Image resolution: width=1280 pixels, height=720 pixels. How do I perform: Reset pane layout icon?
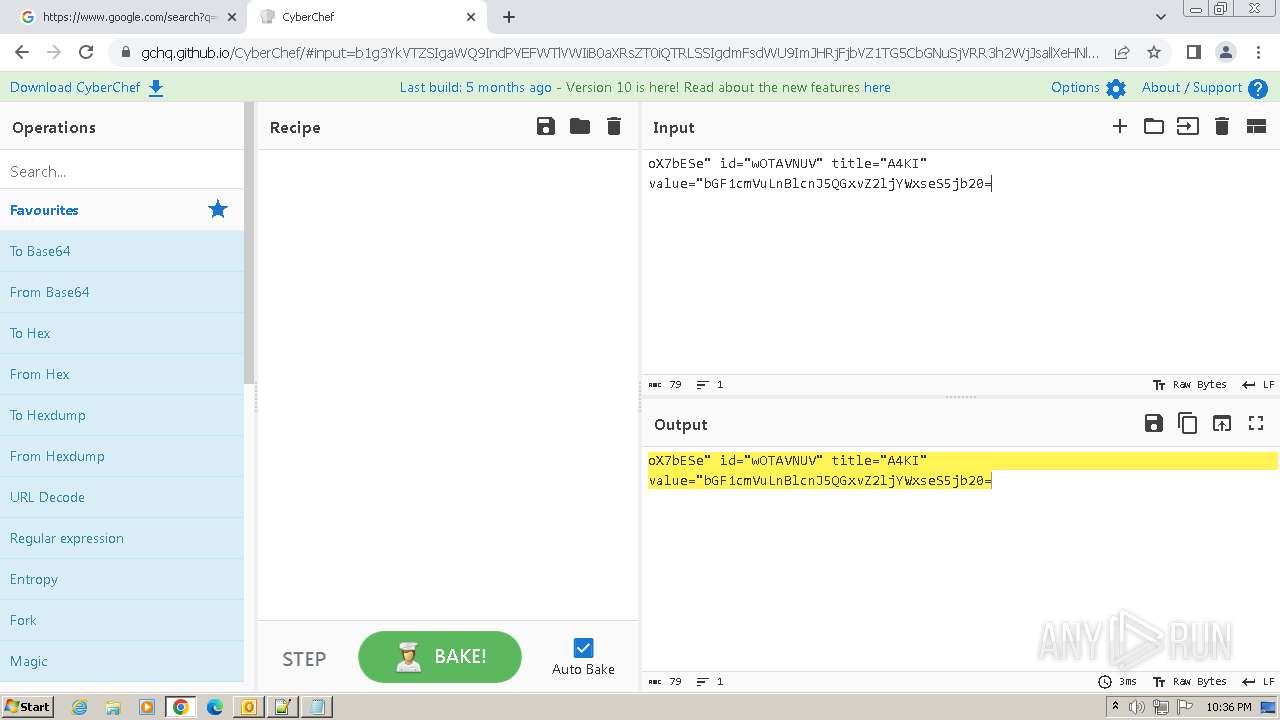tap(1256, 126)
